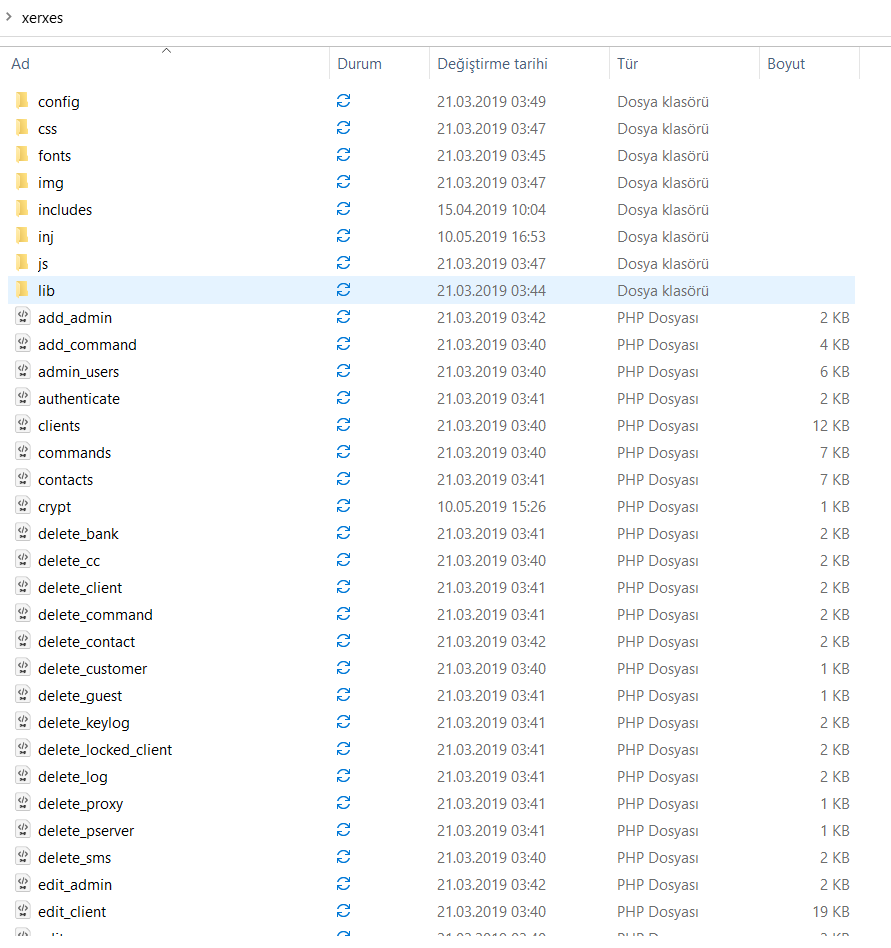Select the delete_guest file name
Viewport: 891px width, 948px height.
[80, 696]
